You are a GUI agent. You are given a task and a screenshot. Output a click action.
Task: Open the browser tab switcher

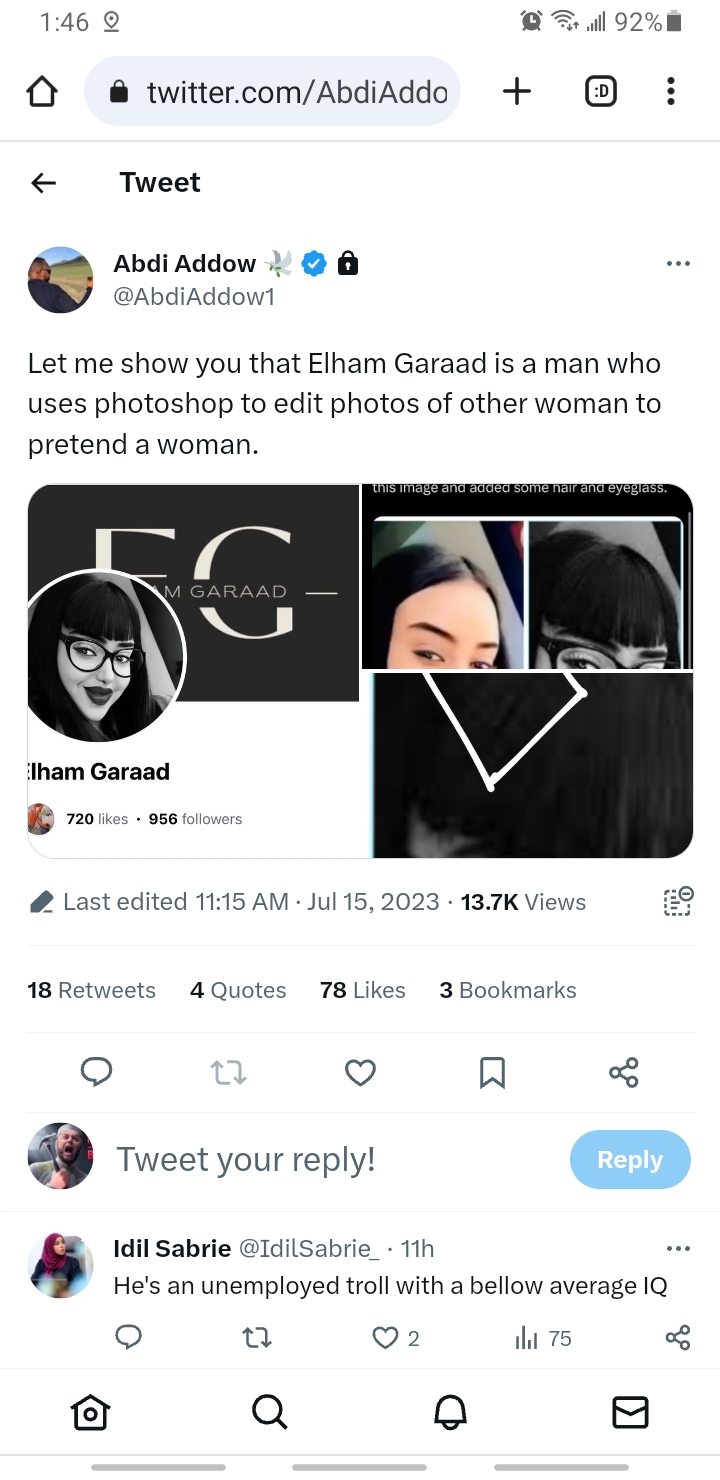pyautogui.click(x=600, y=92)
